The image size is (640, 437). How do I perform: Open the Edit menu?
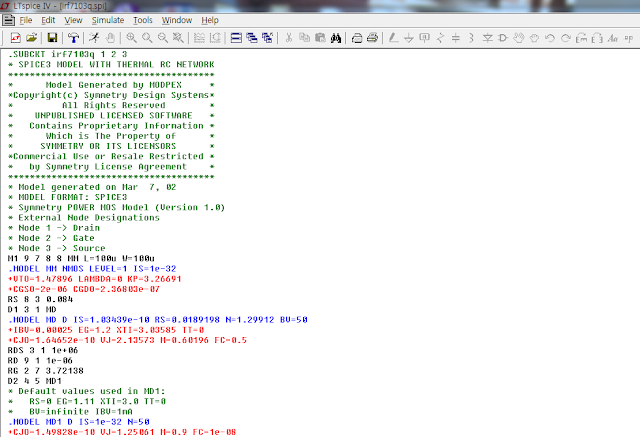pyautogui.click(x=48, y=20)
